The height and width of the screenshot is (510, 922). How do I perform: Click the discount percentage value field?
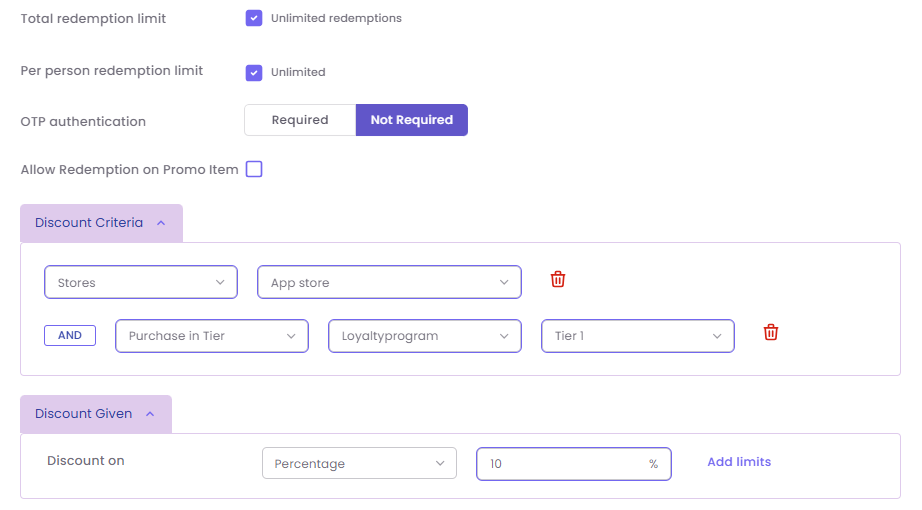click(x=565, y=463)
